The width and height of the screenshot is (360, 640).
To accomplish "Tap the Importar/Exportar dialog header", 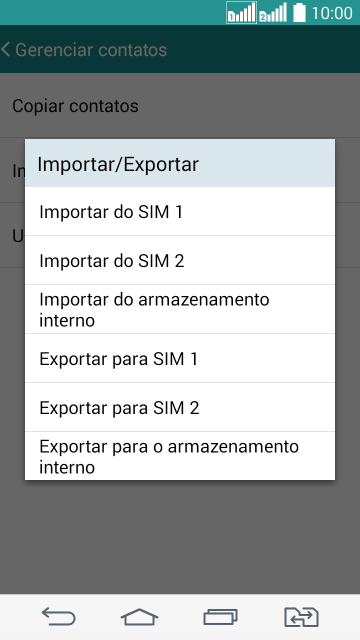I will click(x=180, y=163).
